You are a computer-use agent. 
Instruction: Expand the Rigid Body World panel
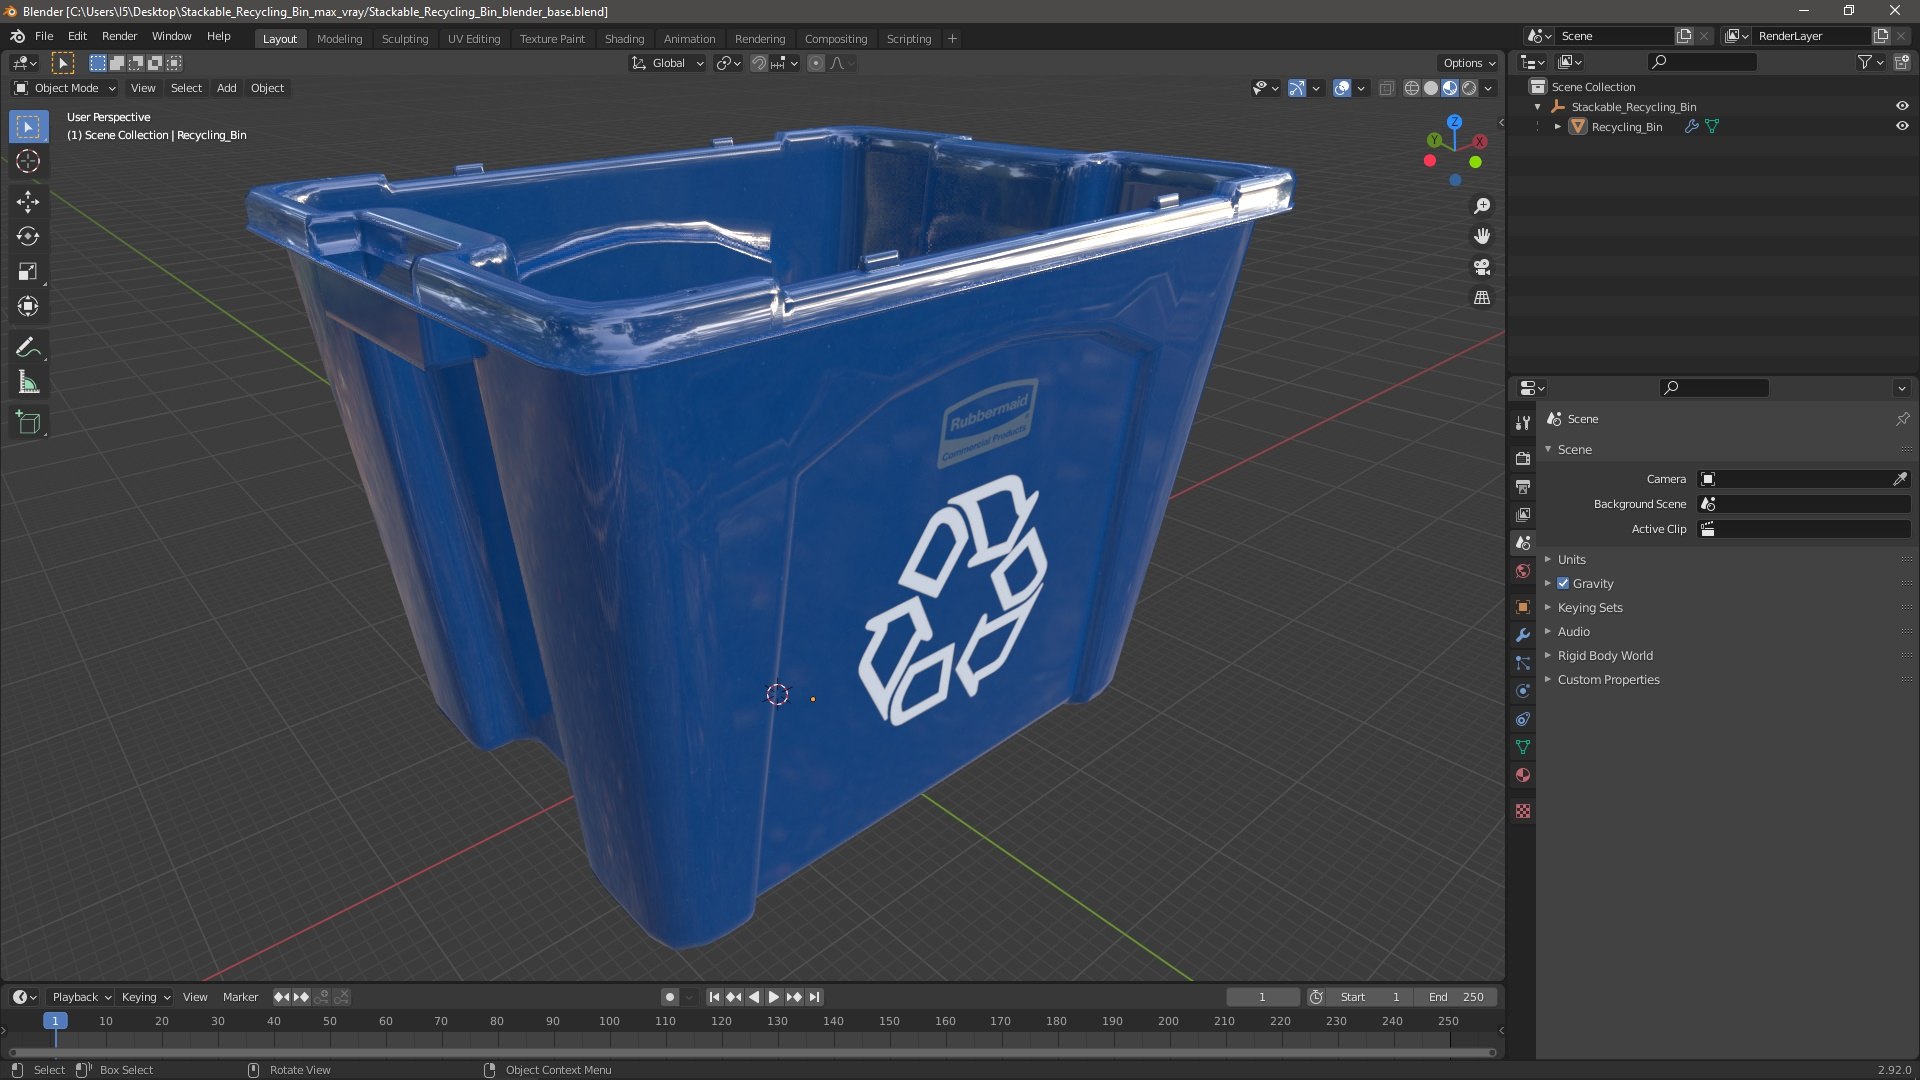point(1605,655)
